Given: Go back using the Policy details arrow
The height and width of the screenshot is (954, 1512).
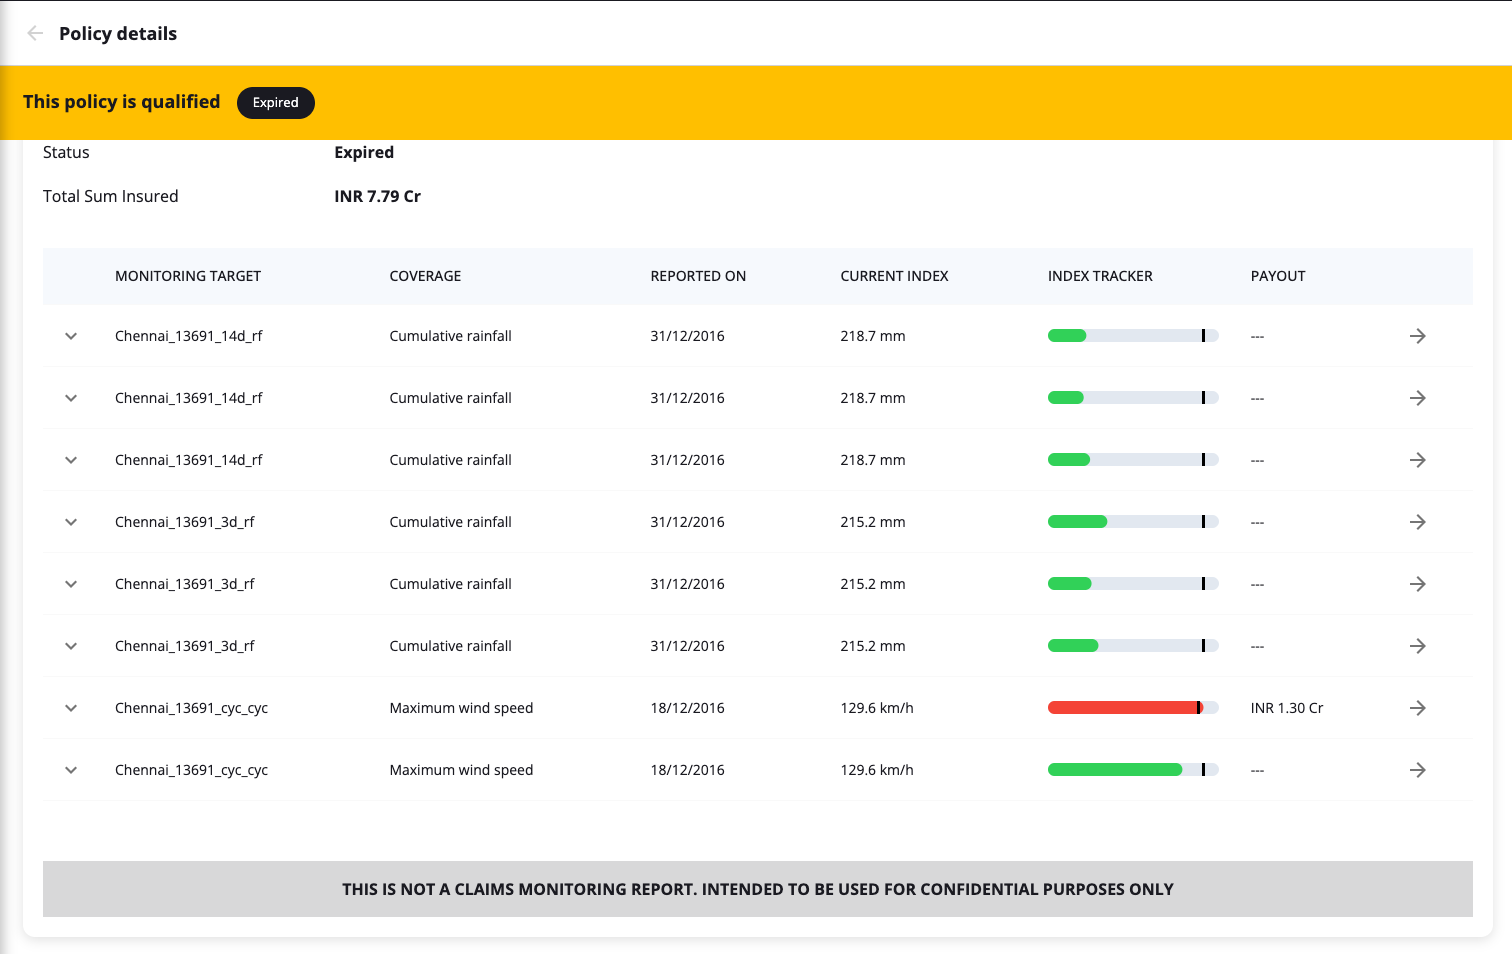Looking at the screenshot, I should click(x=35, y=33).
